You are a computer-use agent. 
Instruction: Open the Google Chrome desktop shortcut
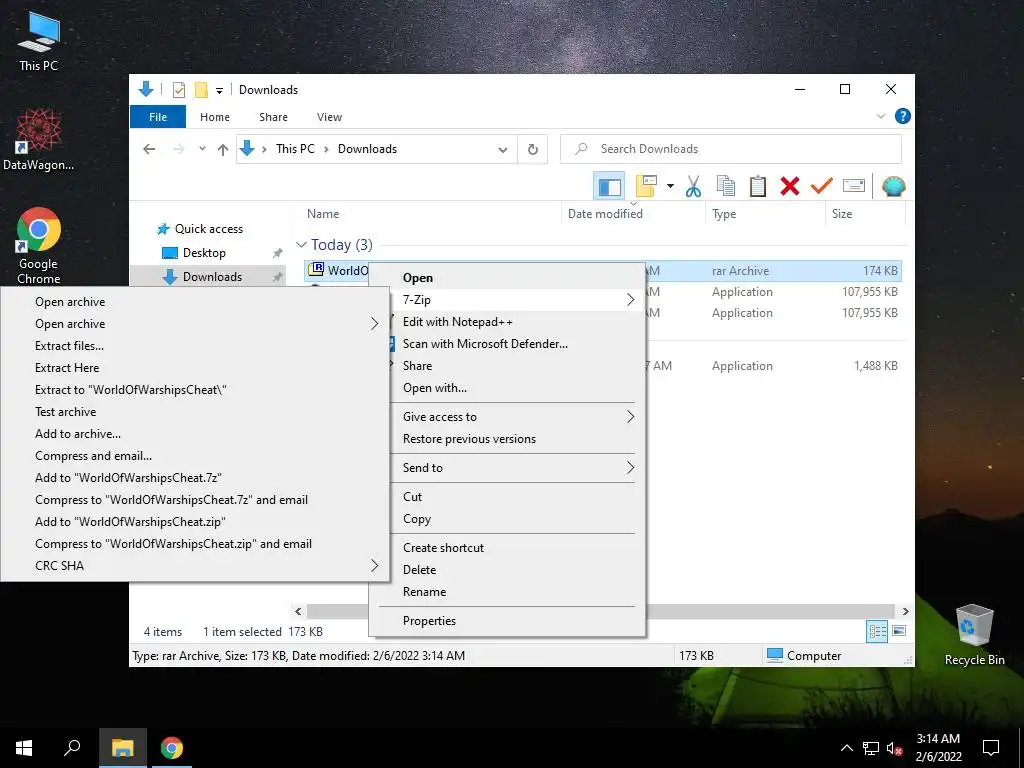(39, 246)
